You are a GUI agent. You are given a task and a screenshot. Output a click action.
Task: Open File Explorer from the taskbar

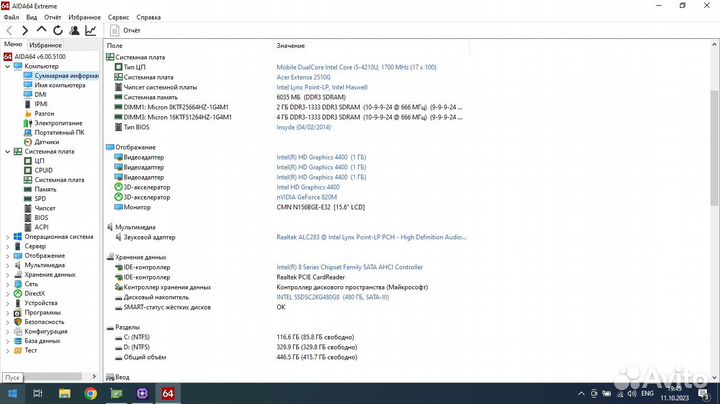[x=65, y=393]
